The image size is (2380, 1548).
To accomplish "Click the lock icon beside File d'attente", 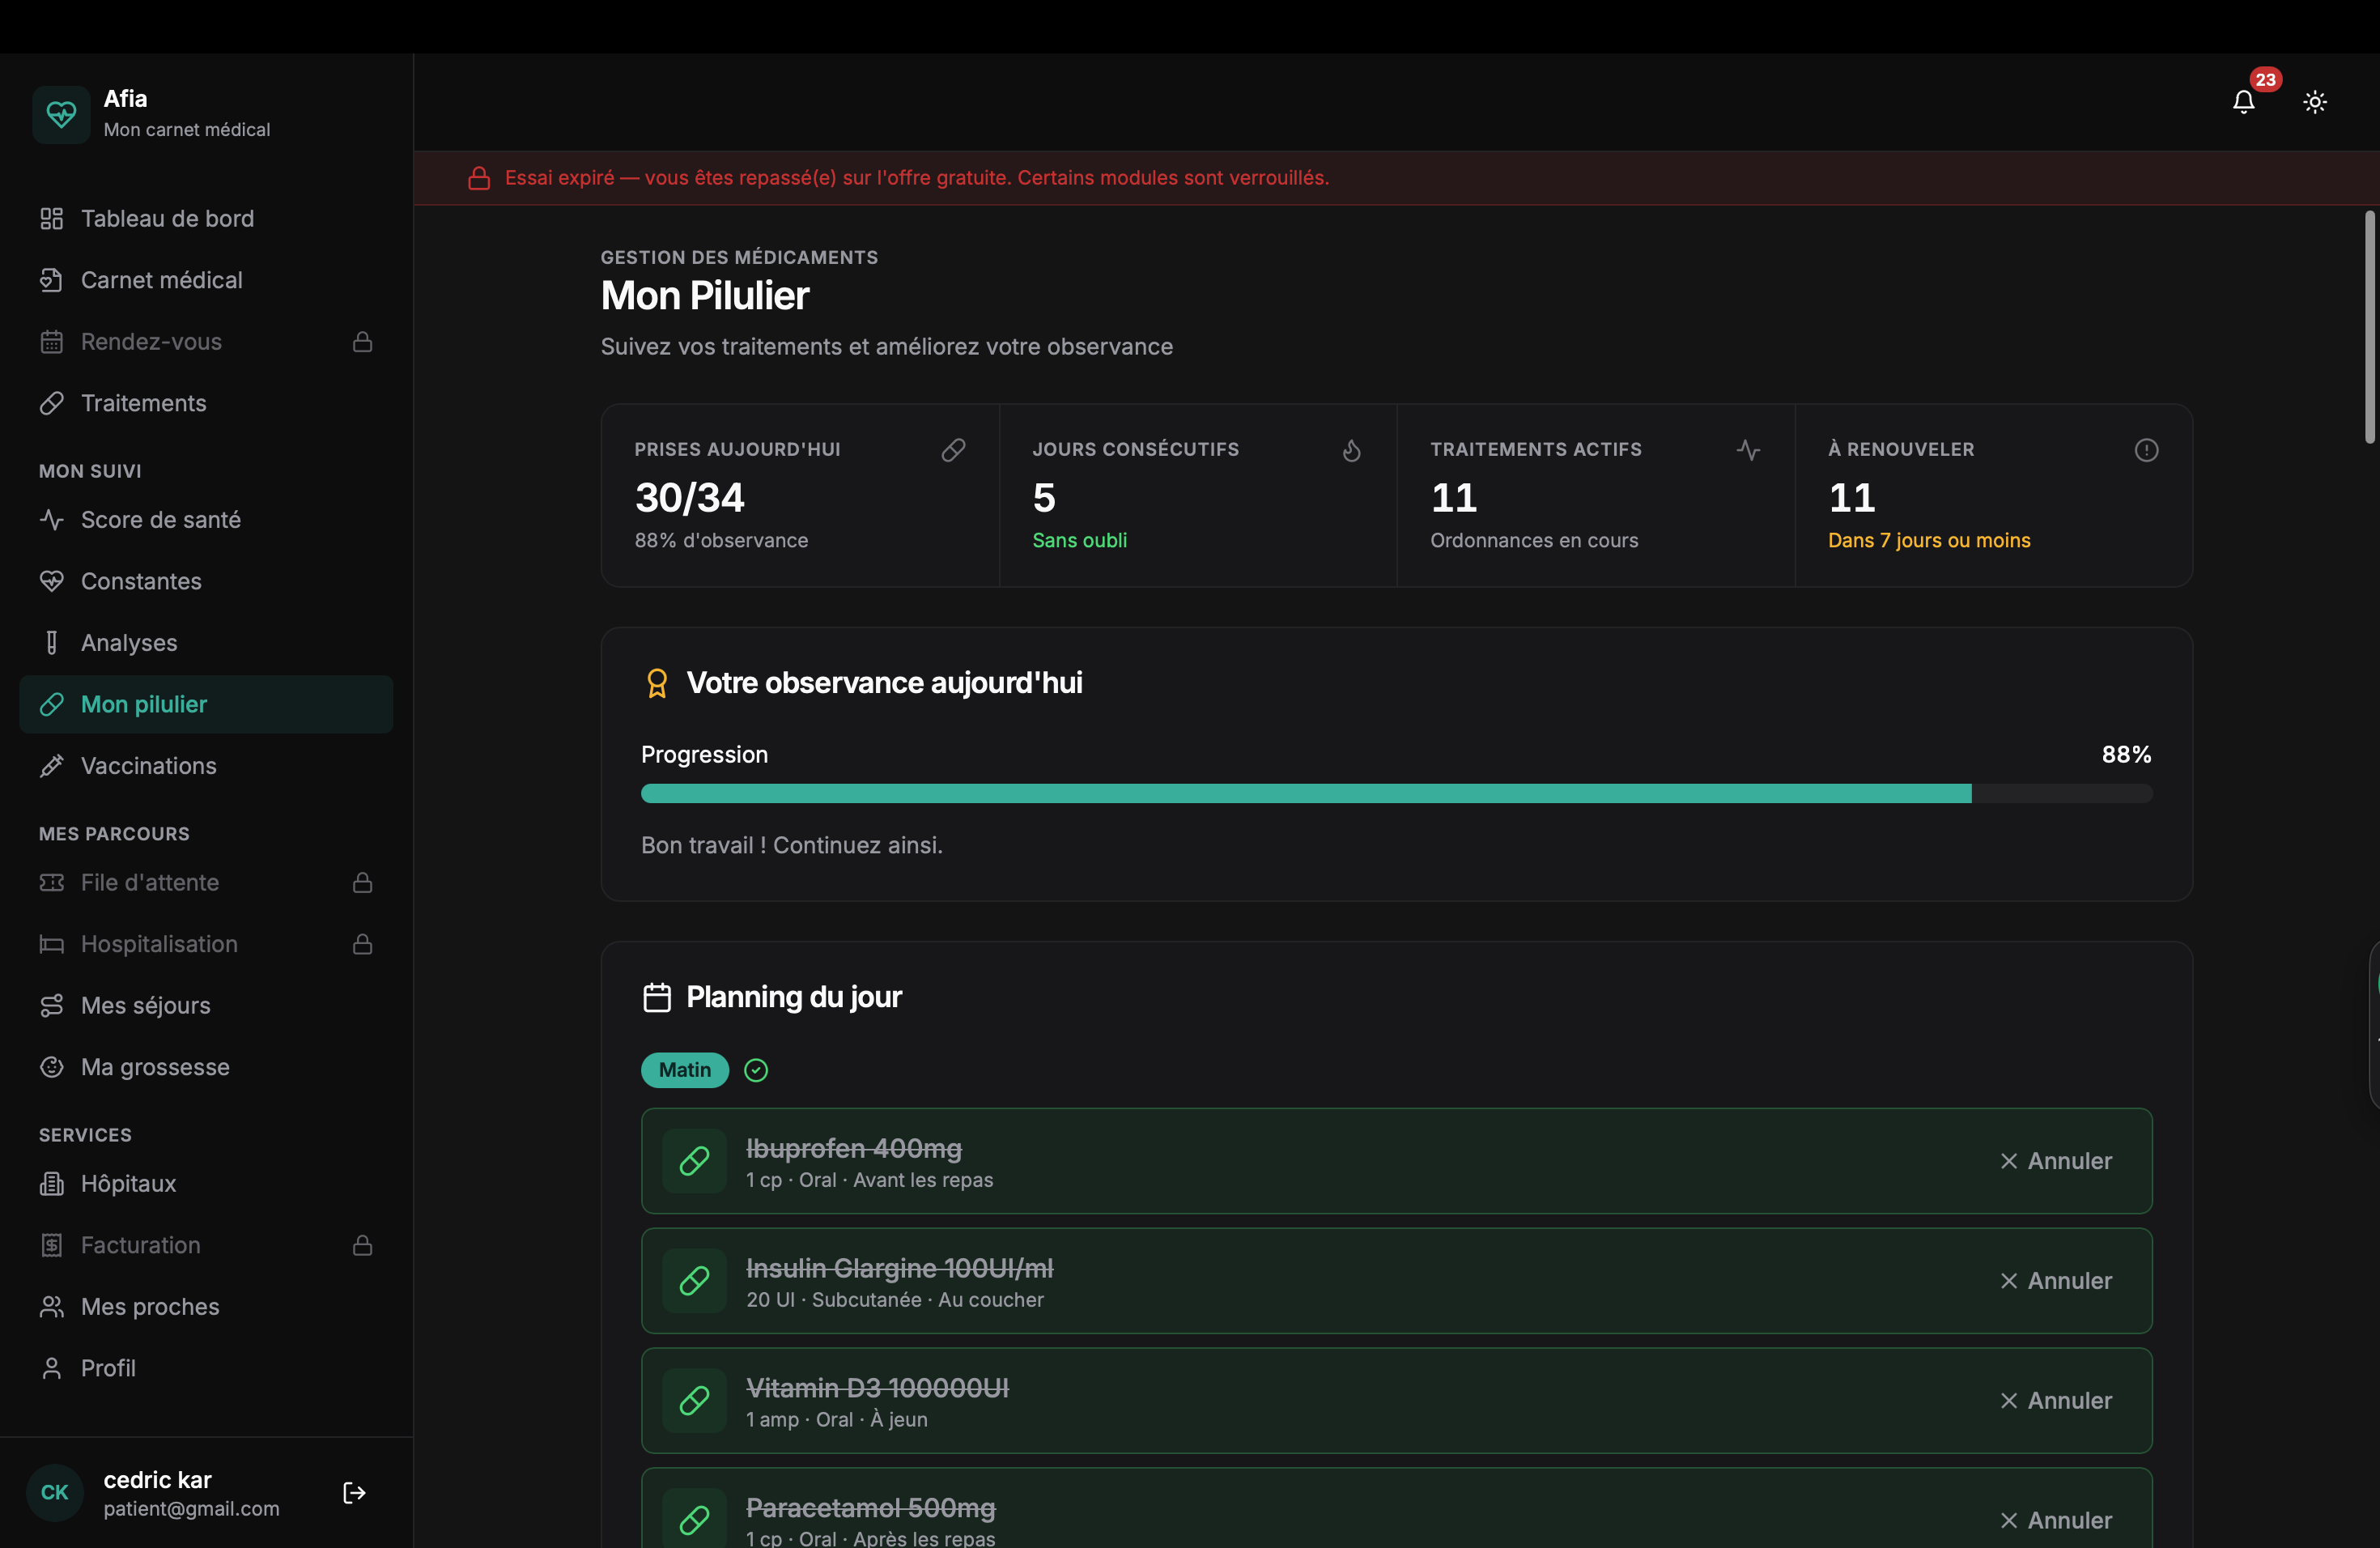I will pos(363,882).
